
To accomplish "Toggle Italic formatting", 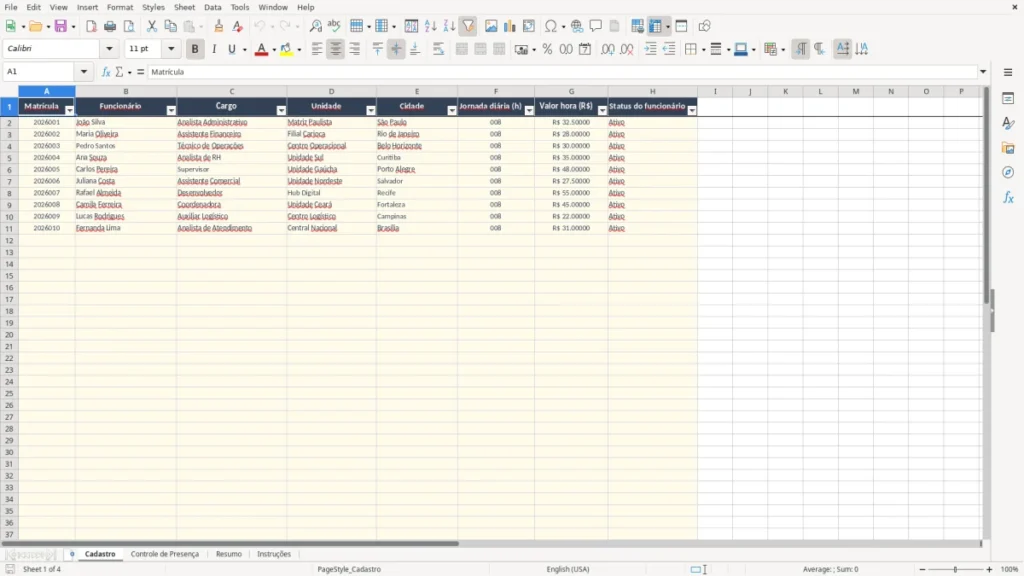I will tap(214, 49).
